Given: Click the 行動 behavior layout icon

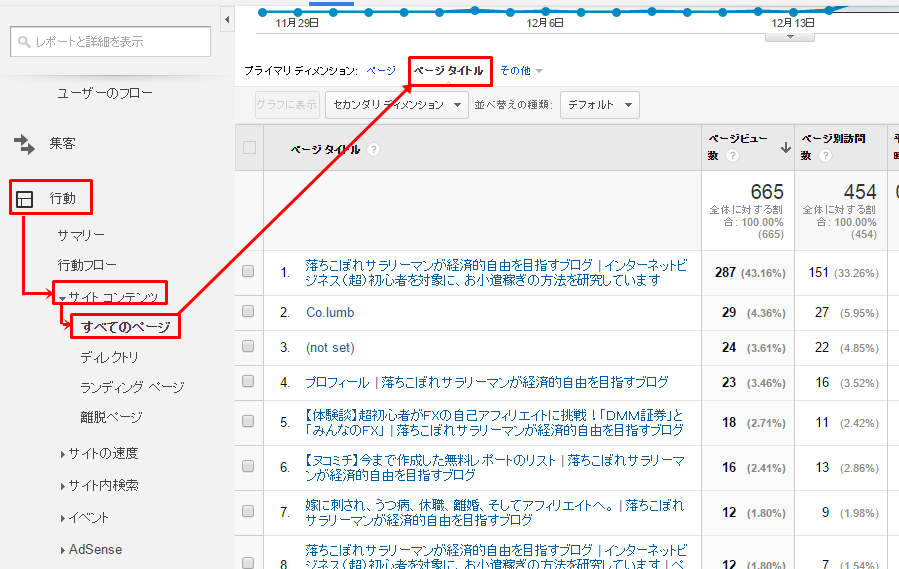Looking at the screenshot, I should [x=24, y=198].
